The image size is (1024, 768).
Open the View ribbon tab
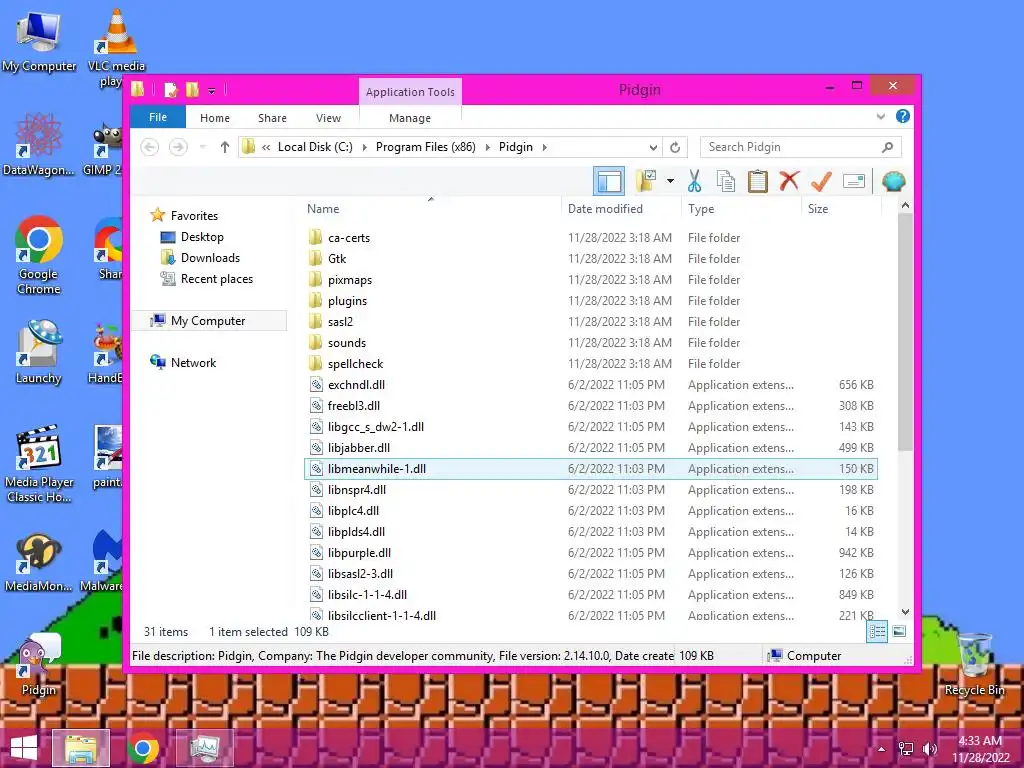point(328,118)
